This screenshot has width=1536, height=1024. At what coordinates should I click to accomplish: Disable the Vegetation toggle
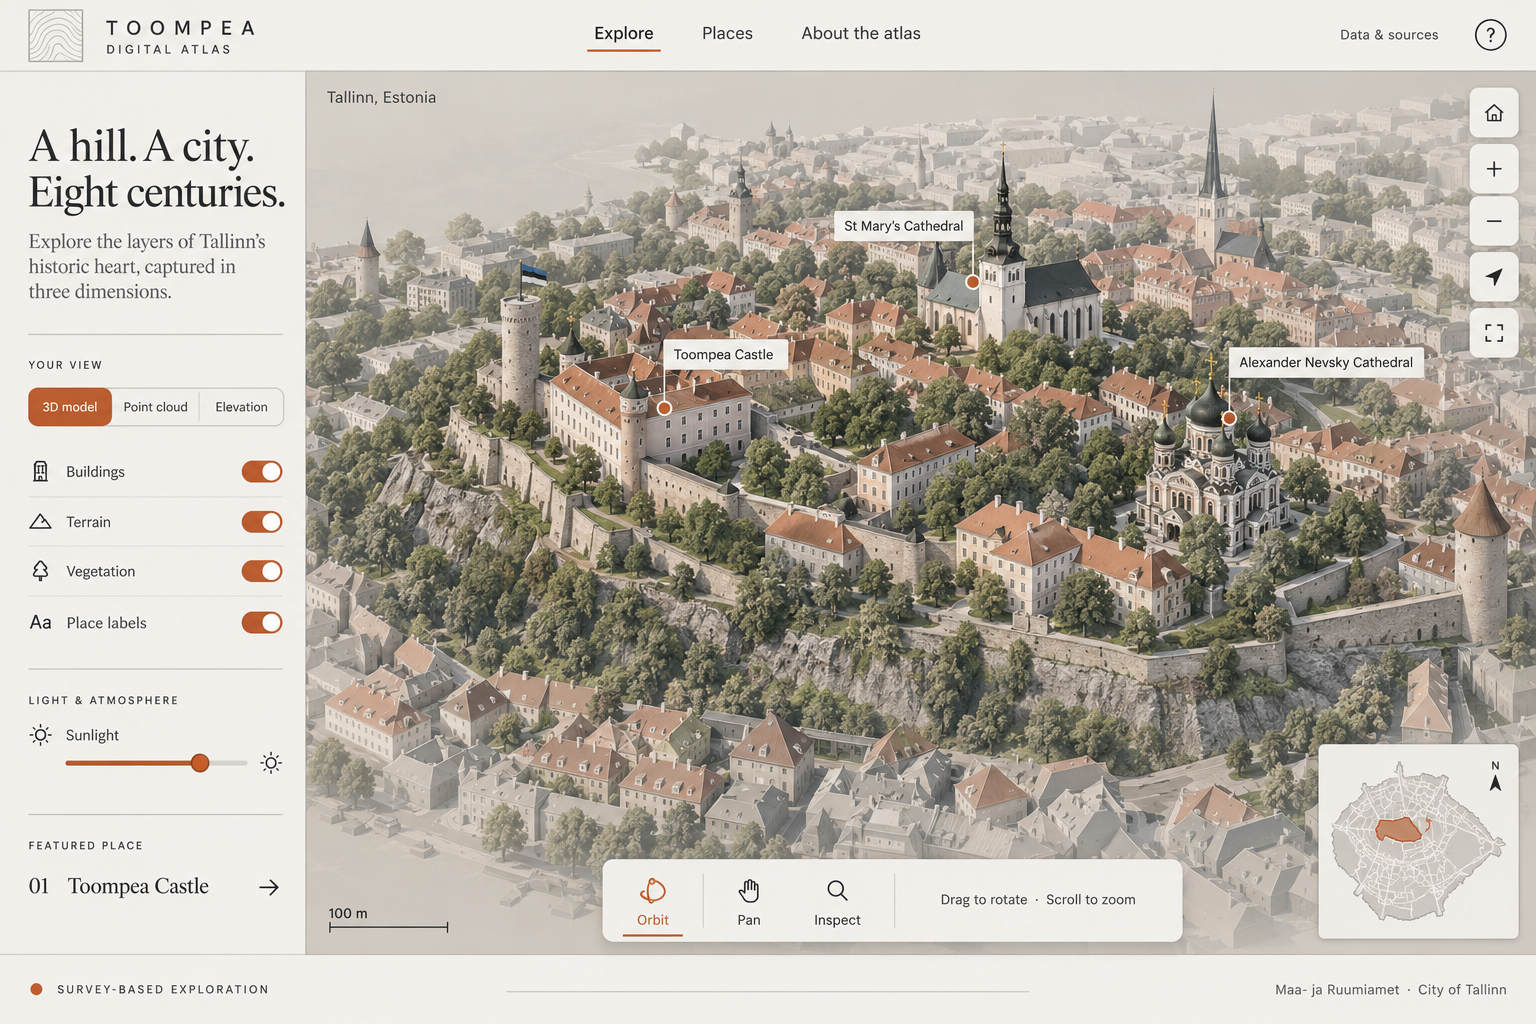click(x=262, y=571)
